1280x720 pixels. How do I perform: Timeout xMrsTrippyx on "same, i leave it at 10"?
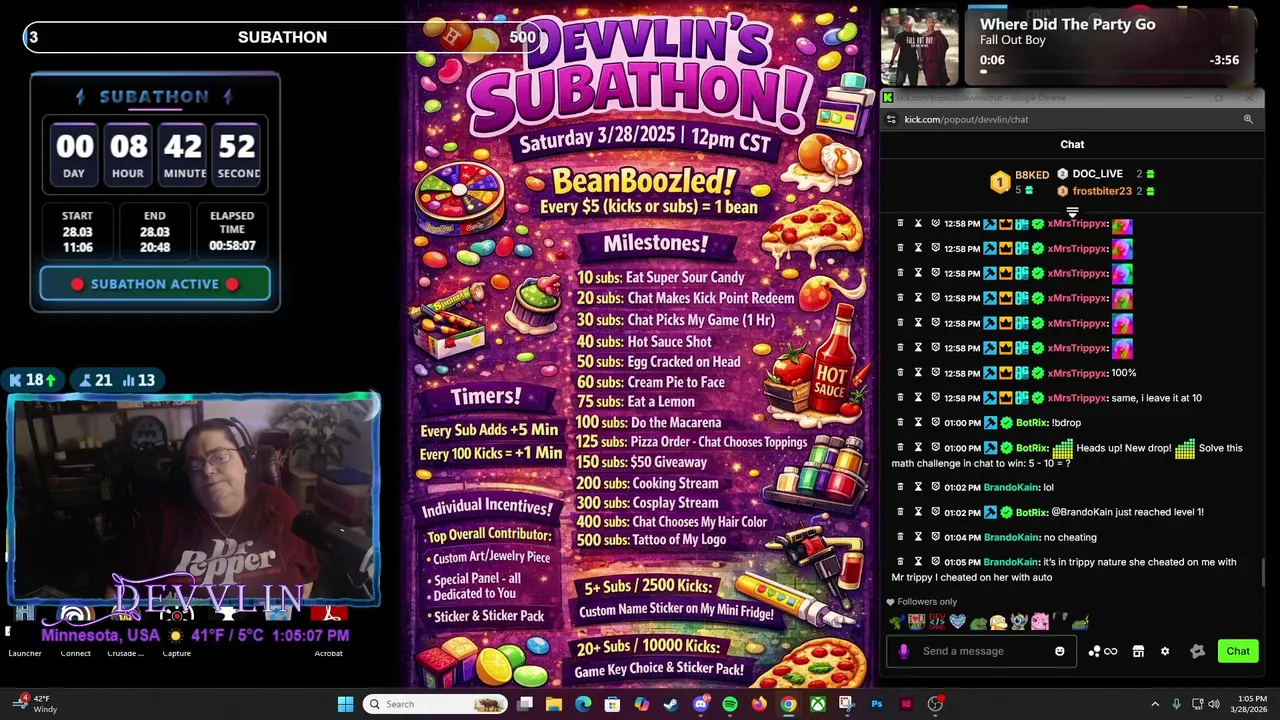point(918,398)
